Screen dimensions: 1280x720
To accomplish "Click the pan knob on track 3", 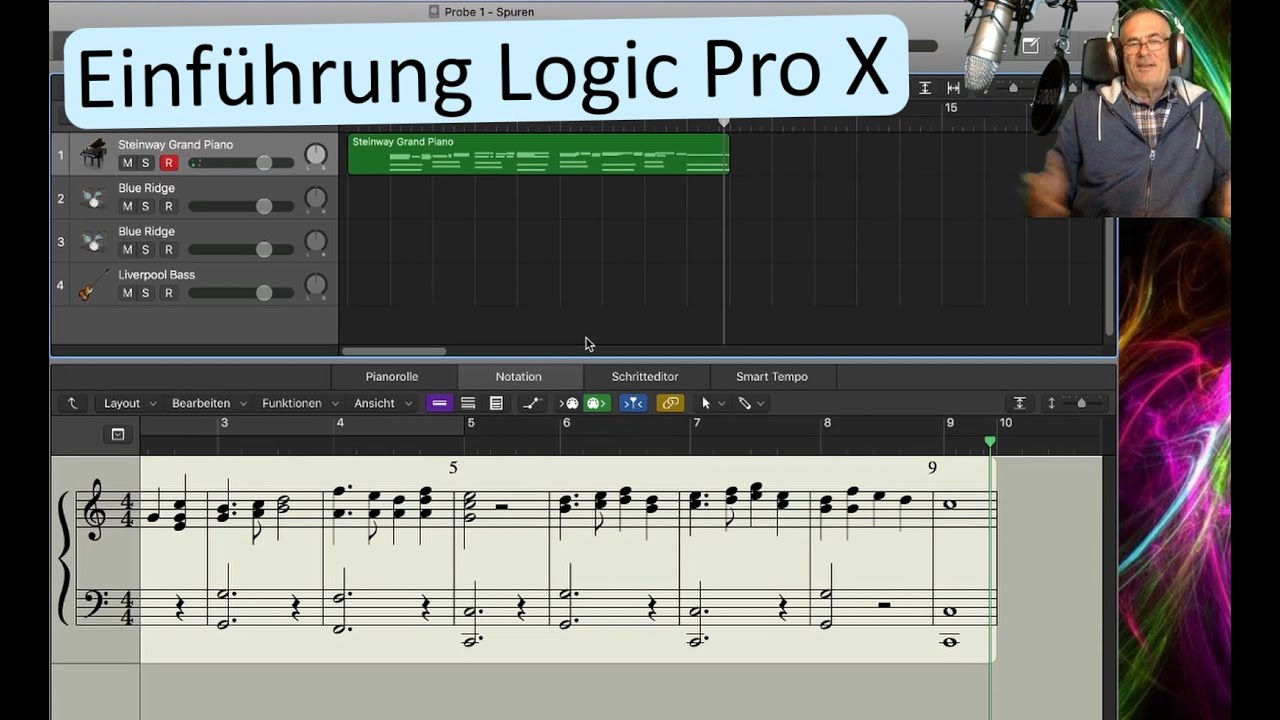I will click(316, 242).
